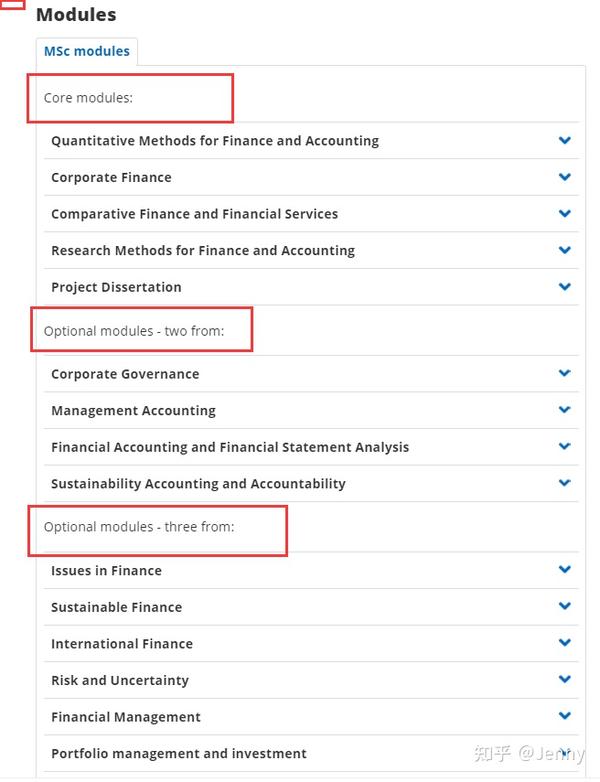The width and height of the screenshot is (600, 782).
Task: Click the Modules section heading
Action: [76, 14]
